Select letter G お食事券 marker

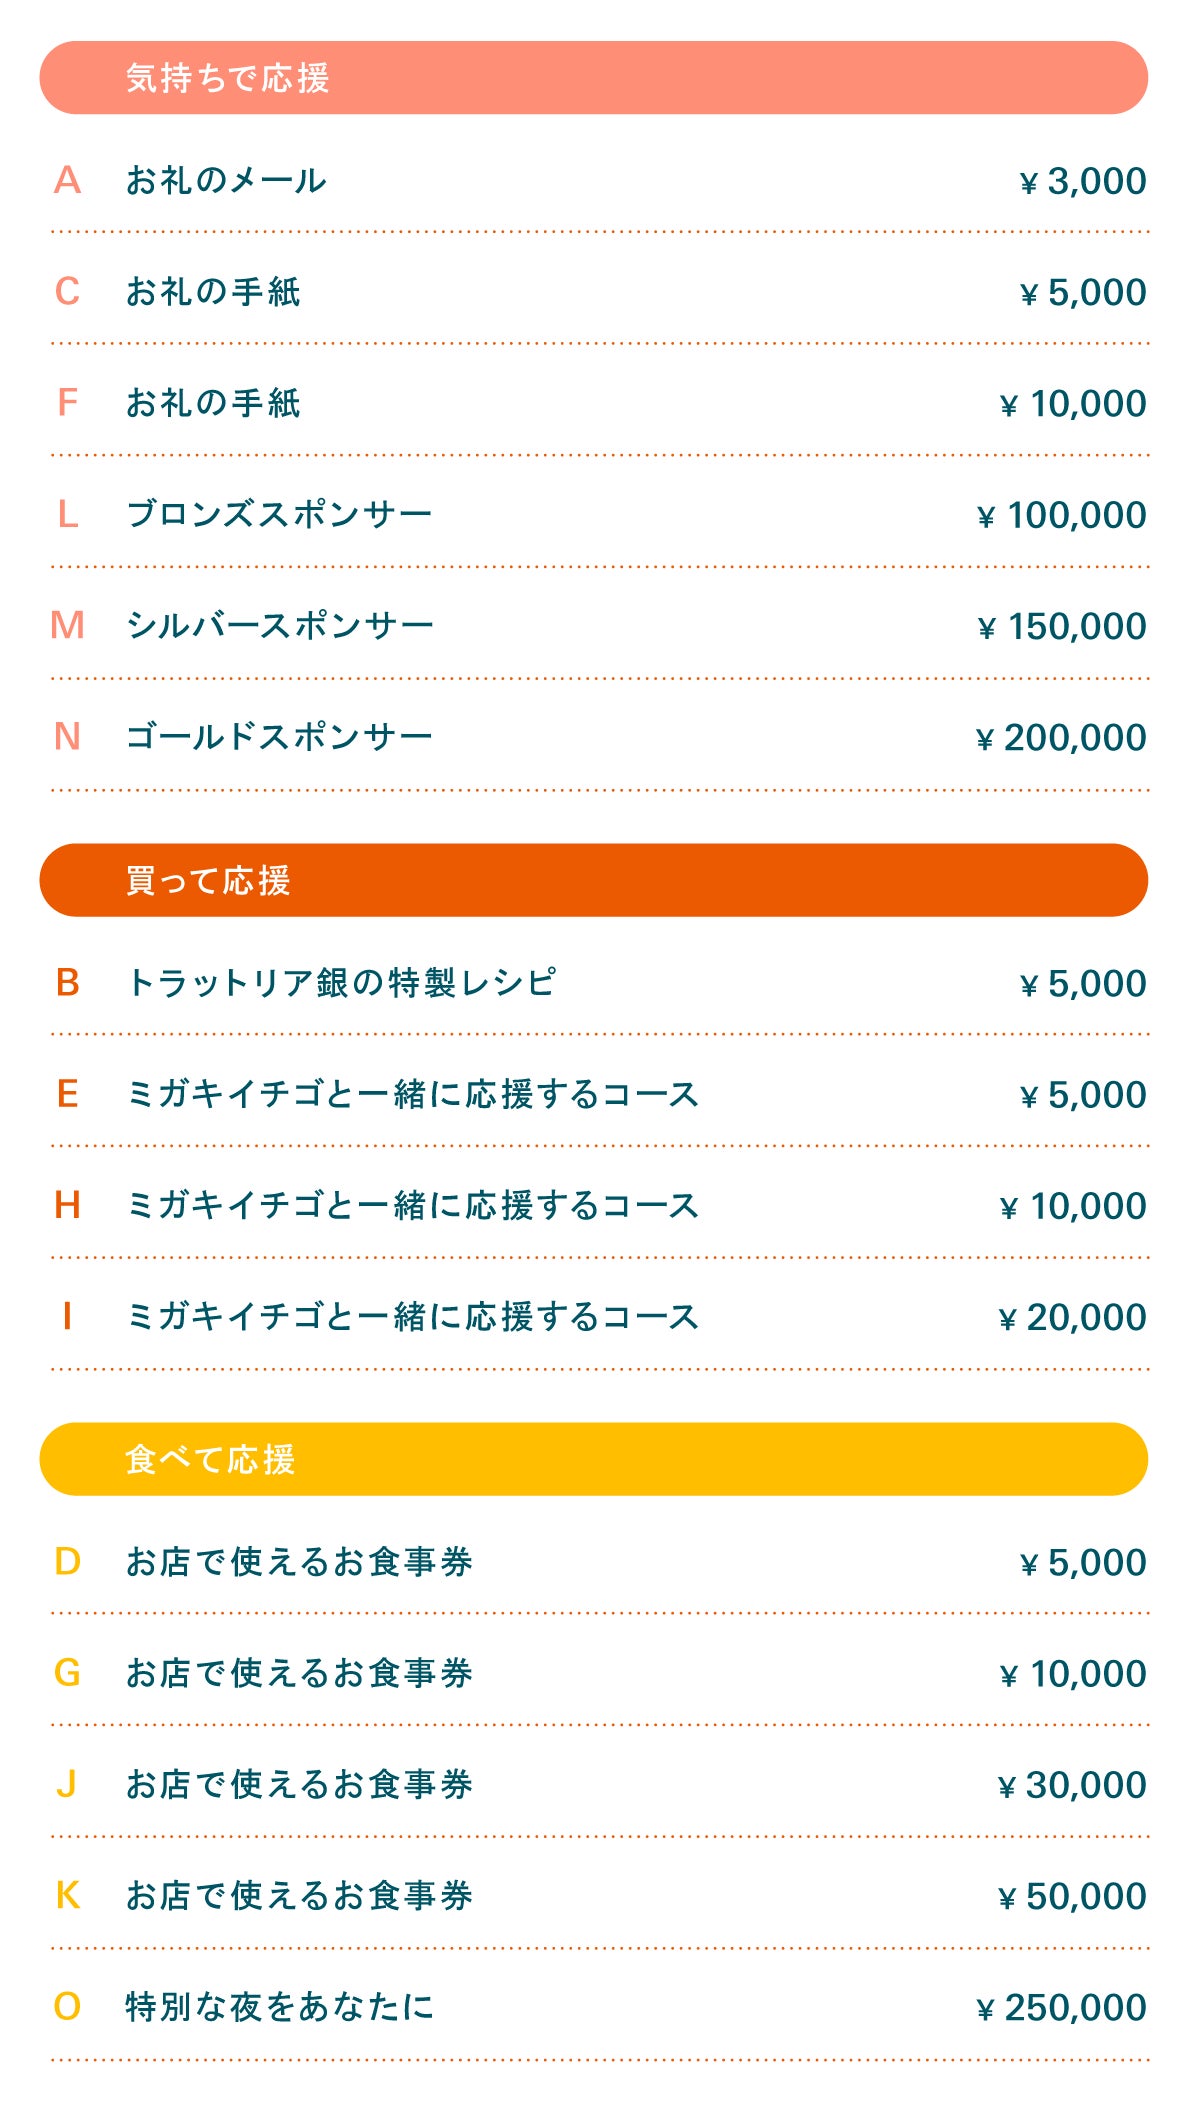click(x=67, y=1673)
